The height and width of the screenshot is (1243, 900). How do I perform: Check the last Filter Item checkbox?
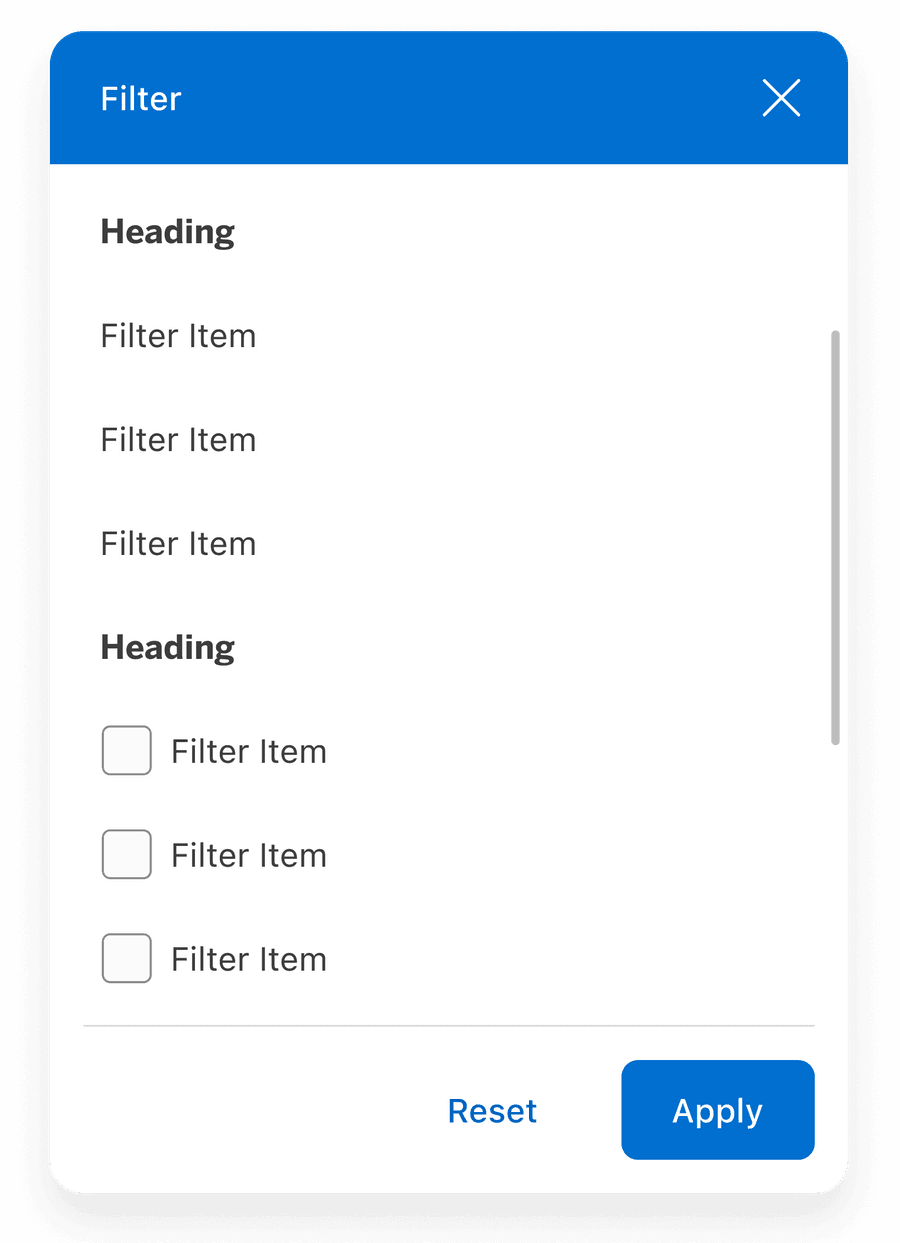pos(126,958)
